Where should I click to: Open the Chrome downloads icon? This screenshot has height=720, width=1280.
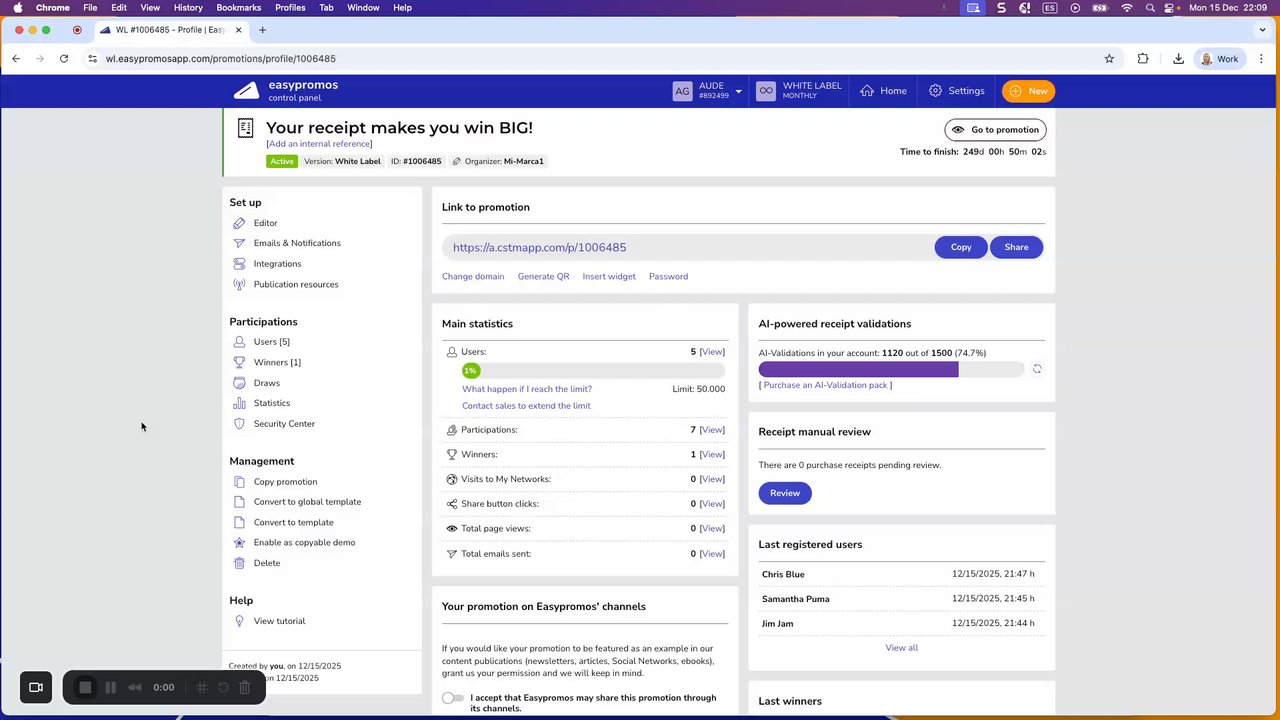pyautogui.click(x=1178, y=59)
